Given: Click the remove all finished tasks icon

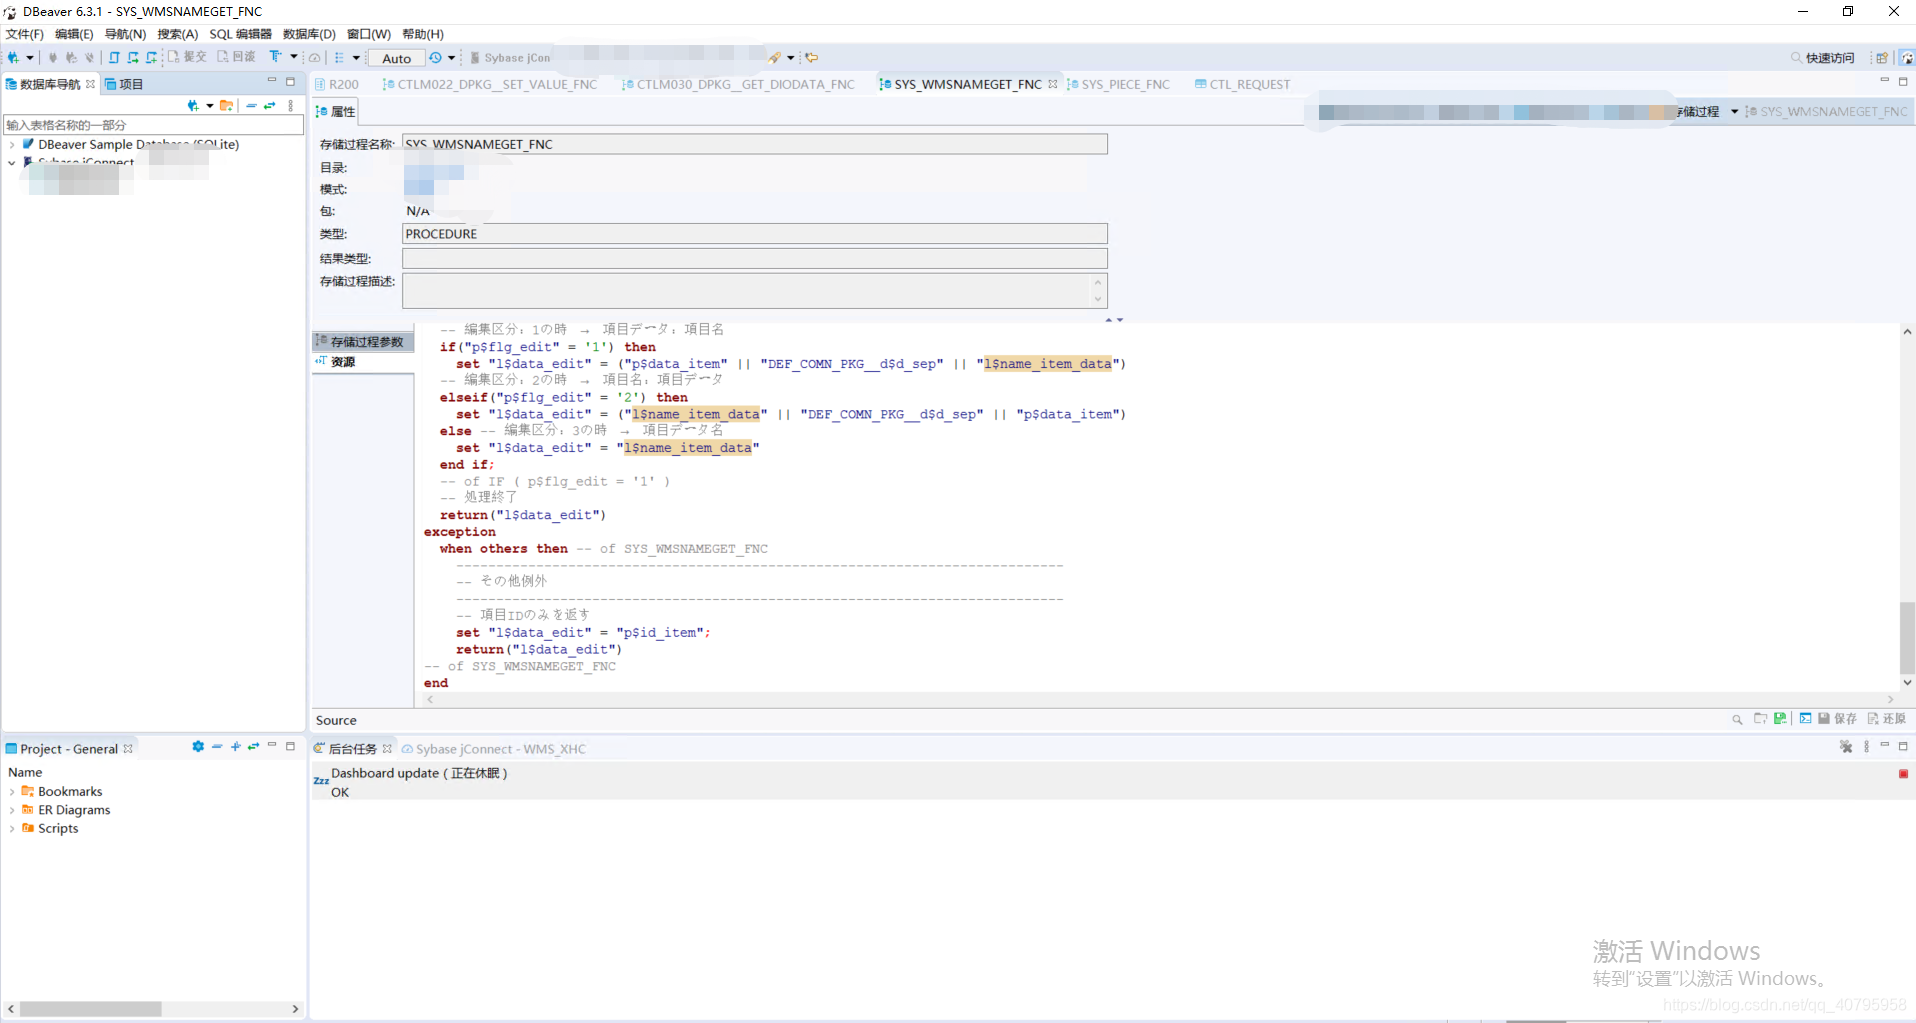Looking at the screenshot, I should click(x=1846, y=747).
